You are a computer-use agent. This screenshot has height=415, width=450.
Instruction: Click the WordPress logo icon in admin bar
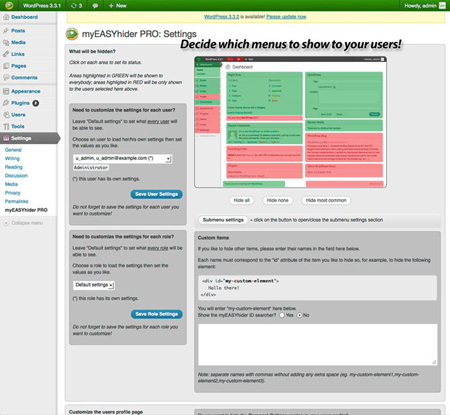[9, 5]
